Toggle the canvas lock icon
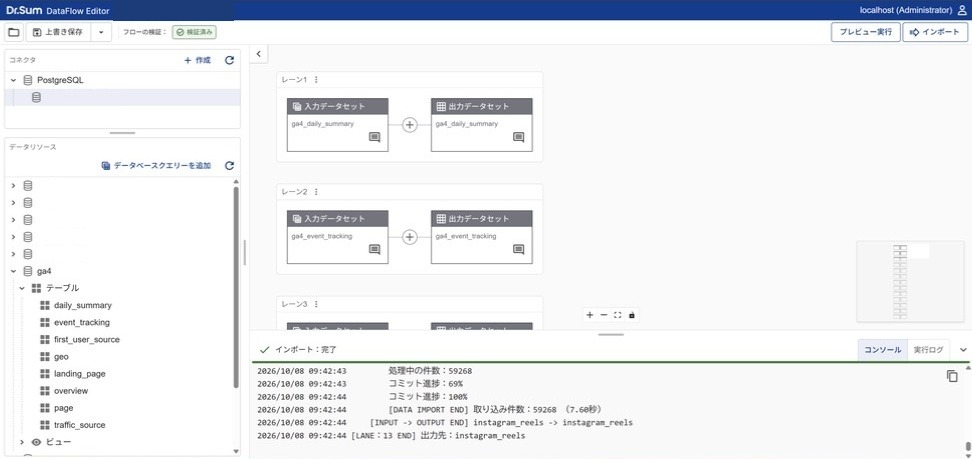This screenshot has height=459, width=972. click(x=632, y=315)
